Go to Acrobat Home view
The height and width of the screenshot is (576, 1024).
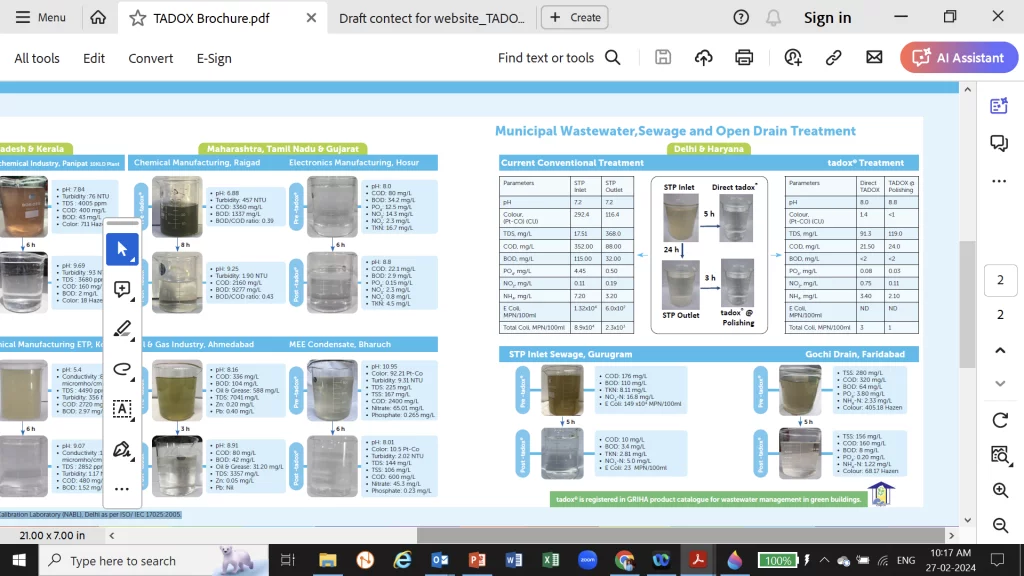(98, 18)
